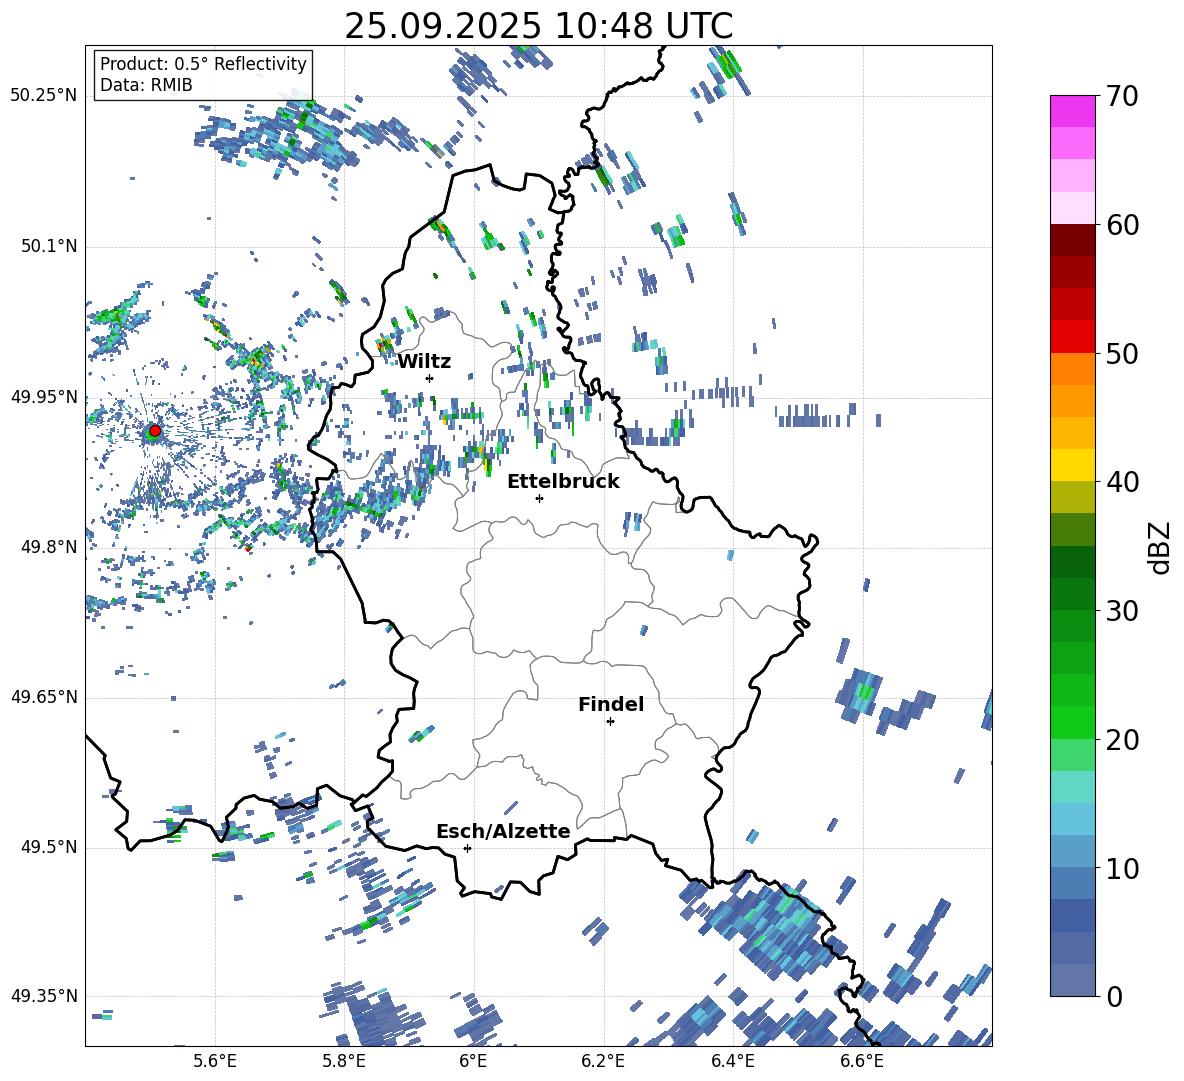The image size is (1184, 1081).
Task: Click the 49.8°N latitude label
Action: [x=49, y=547]
